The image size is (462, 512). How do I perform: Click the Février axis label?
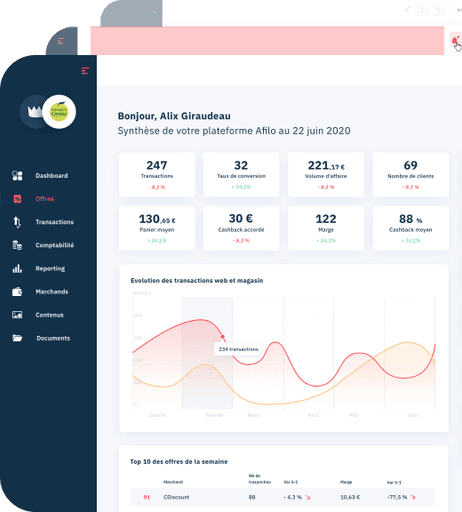(215, 415)
